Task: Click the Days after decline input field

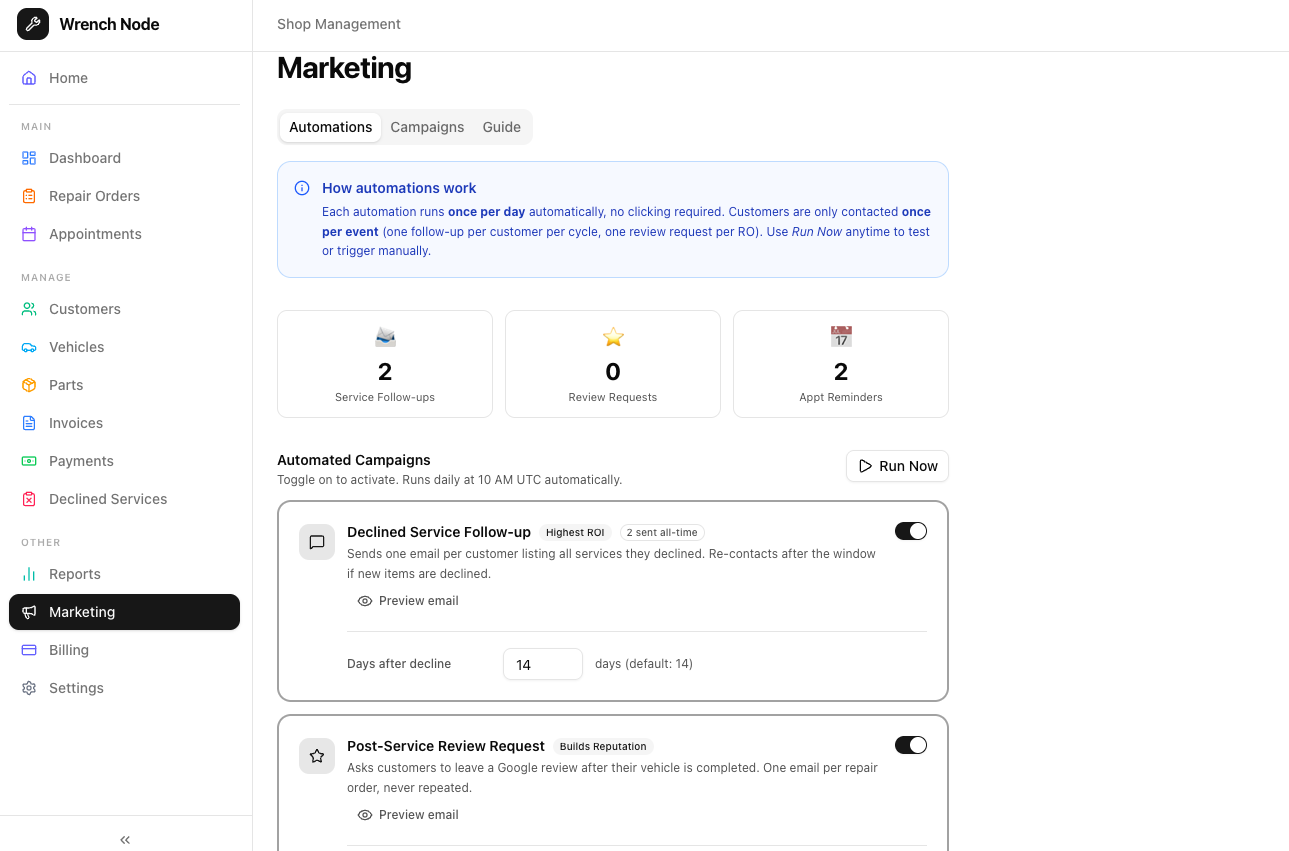Action: pyautogui.click(x=542, y=664)
